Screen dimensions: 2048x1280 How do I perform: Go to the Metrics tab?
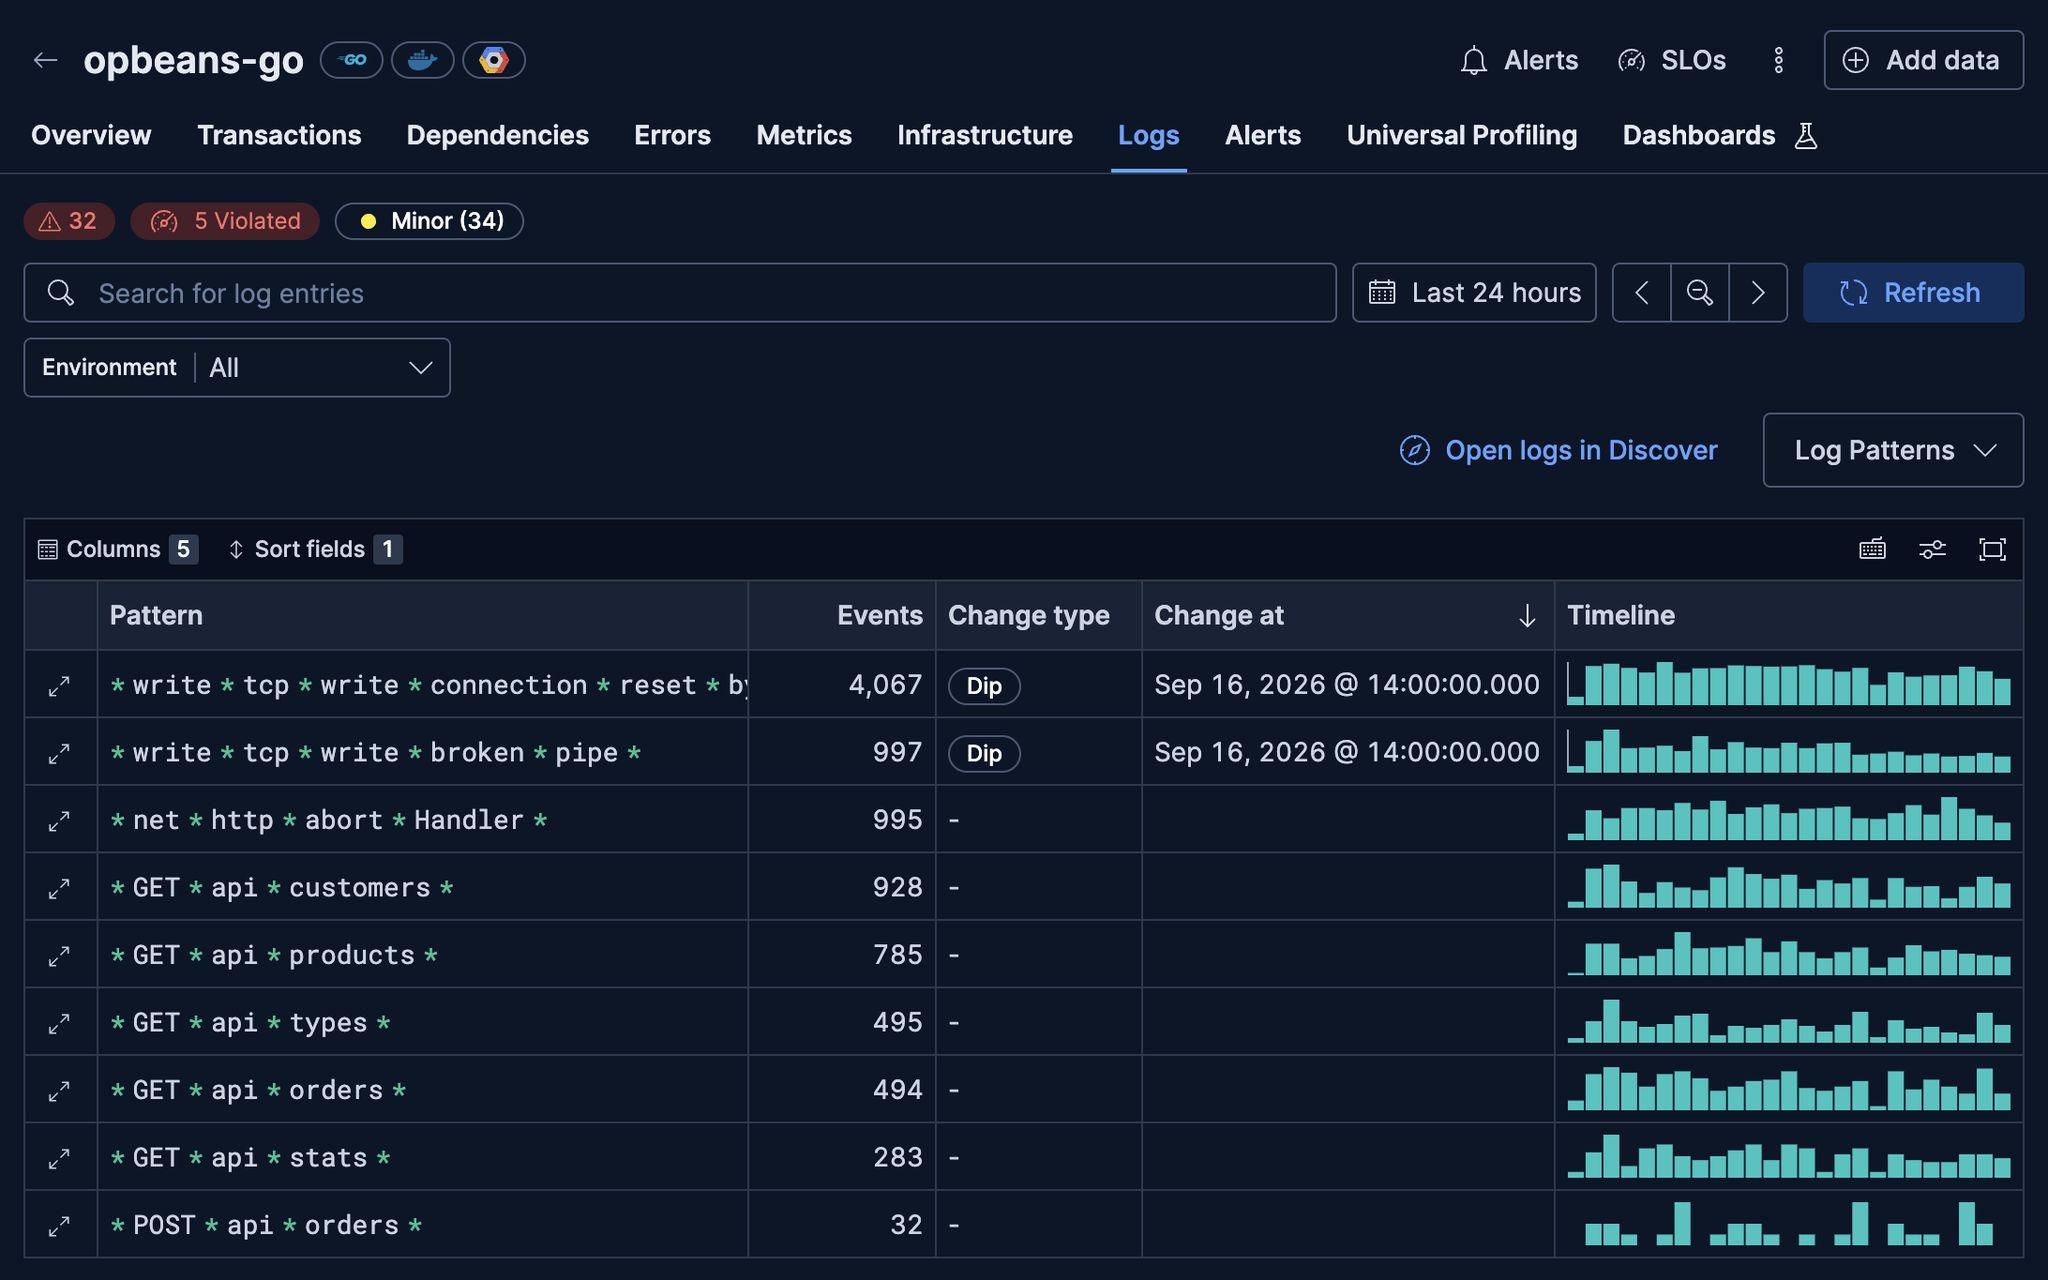(804, 135)
